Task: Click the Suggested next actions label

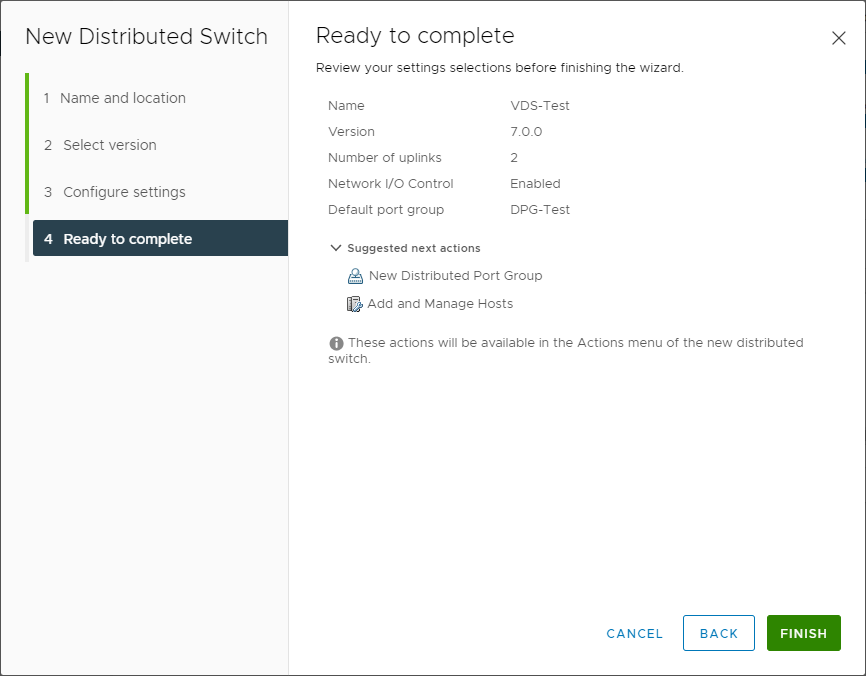Action: click(414, 248)
